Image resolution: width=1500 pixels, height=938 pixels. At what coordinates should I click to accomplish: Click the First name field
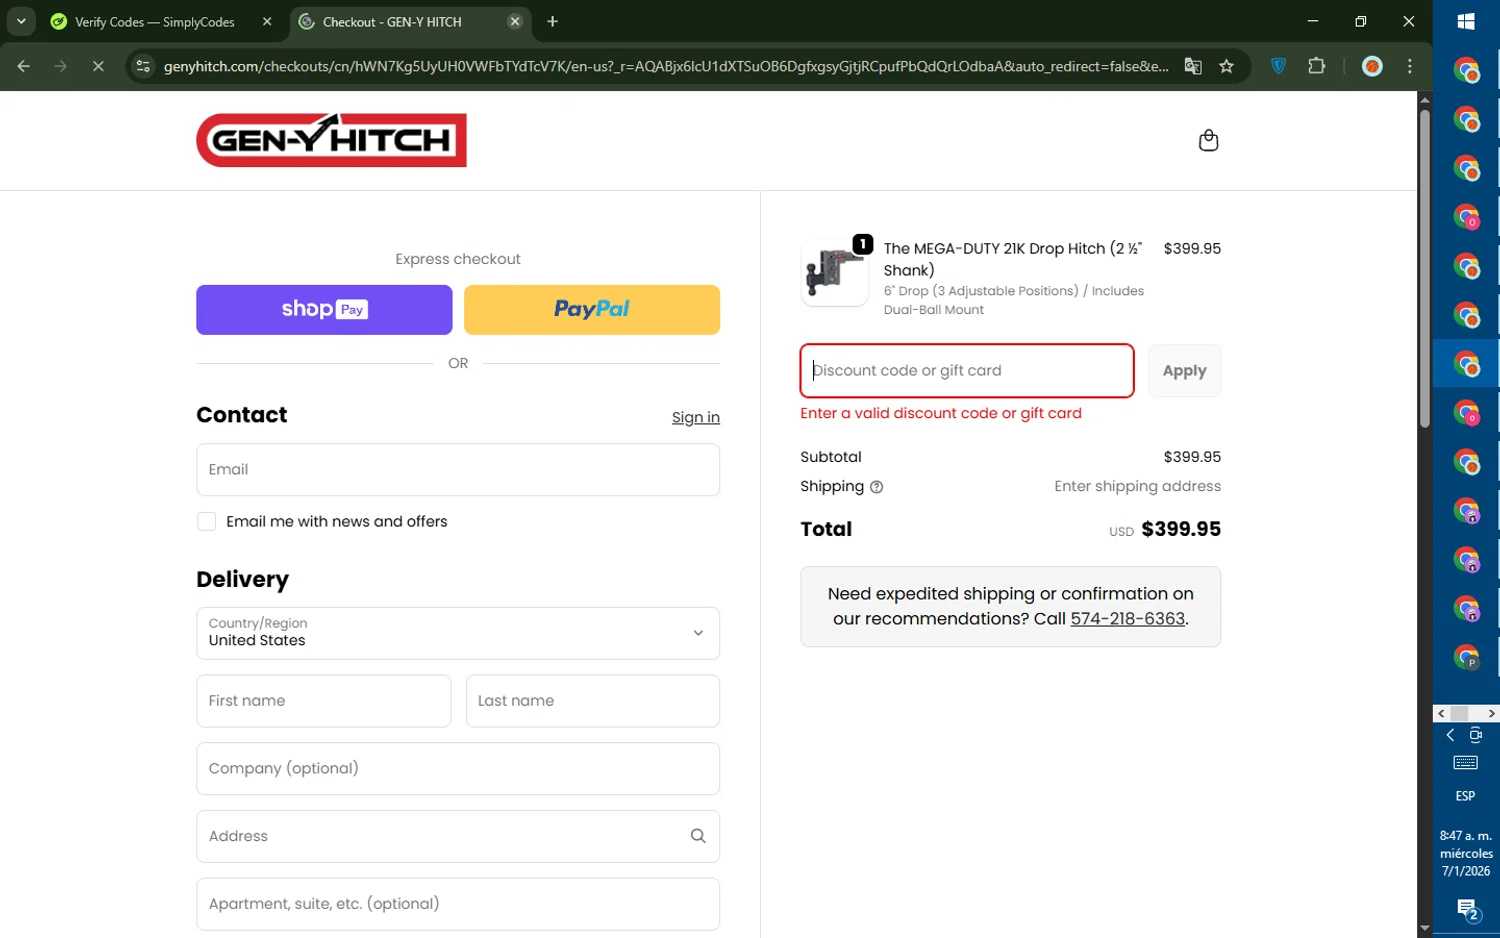pyautogui.click(x=323, y=701)
